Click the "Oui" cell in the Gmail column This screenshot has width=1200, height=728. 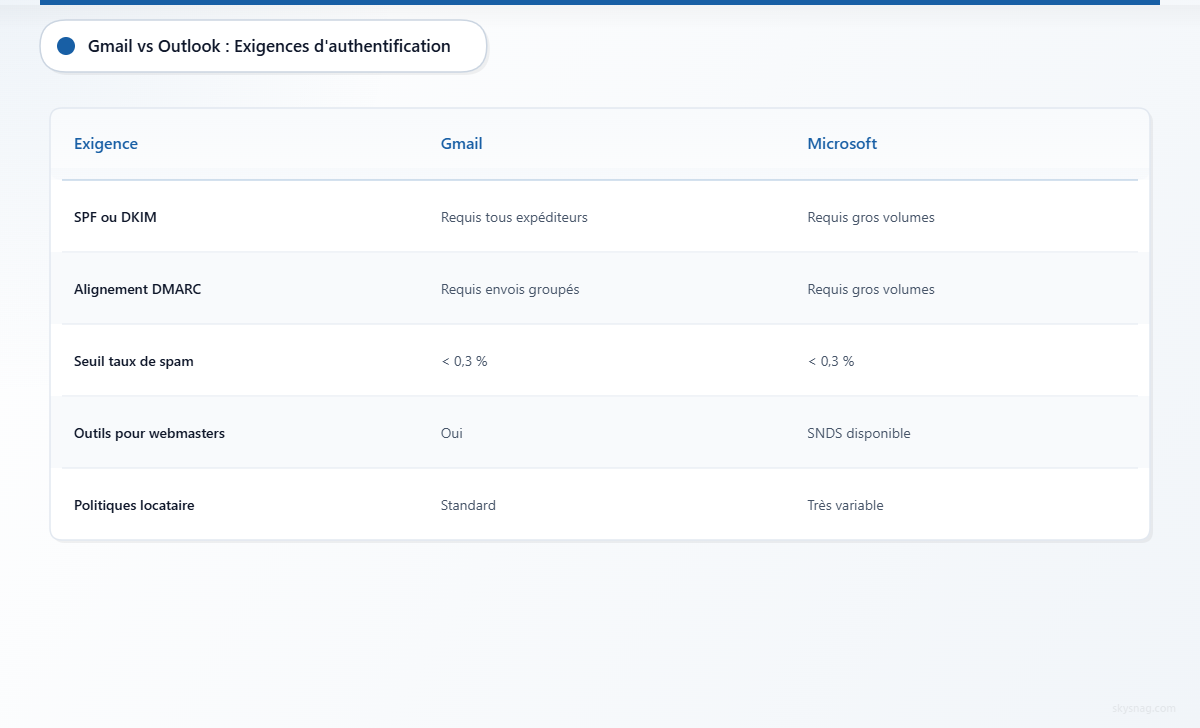(x=452, y=433)
